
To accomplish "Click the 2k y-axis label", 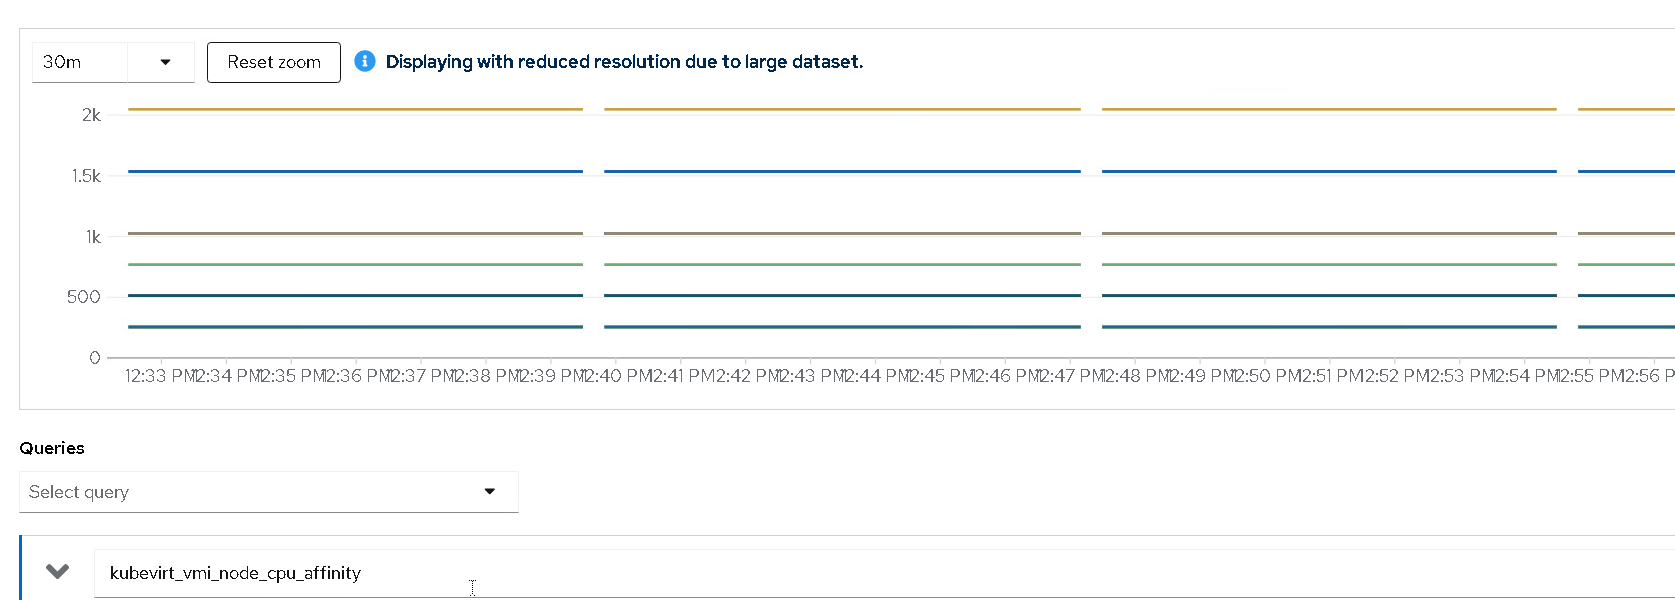I will point(91,115).
